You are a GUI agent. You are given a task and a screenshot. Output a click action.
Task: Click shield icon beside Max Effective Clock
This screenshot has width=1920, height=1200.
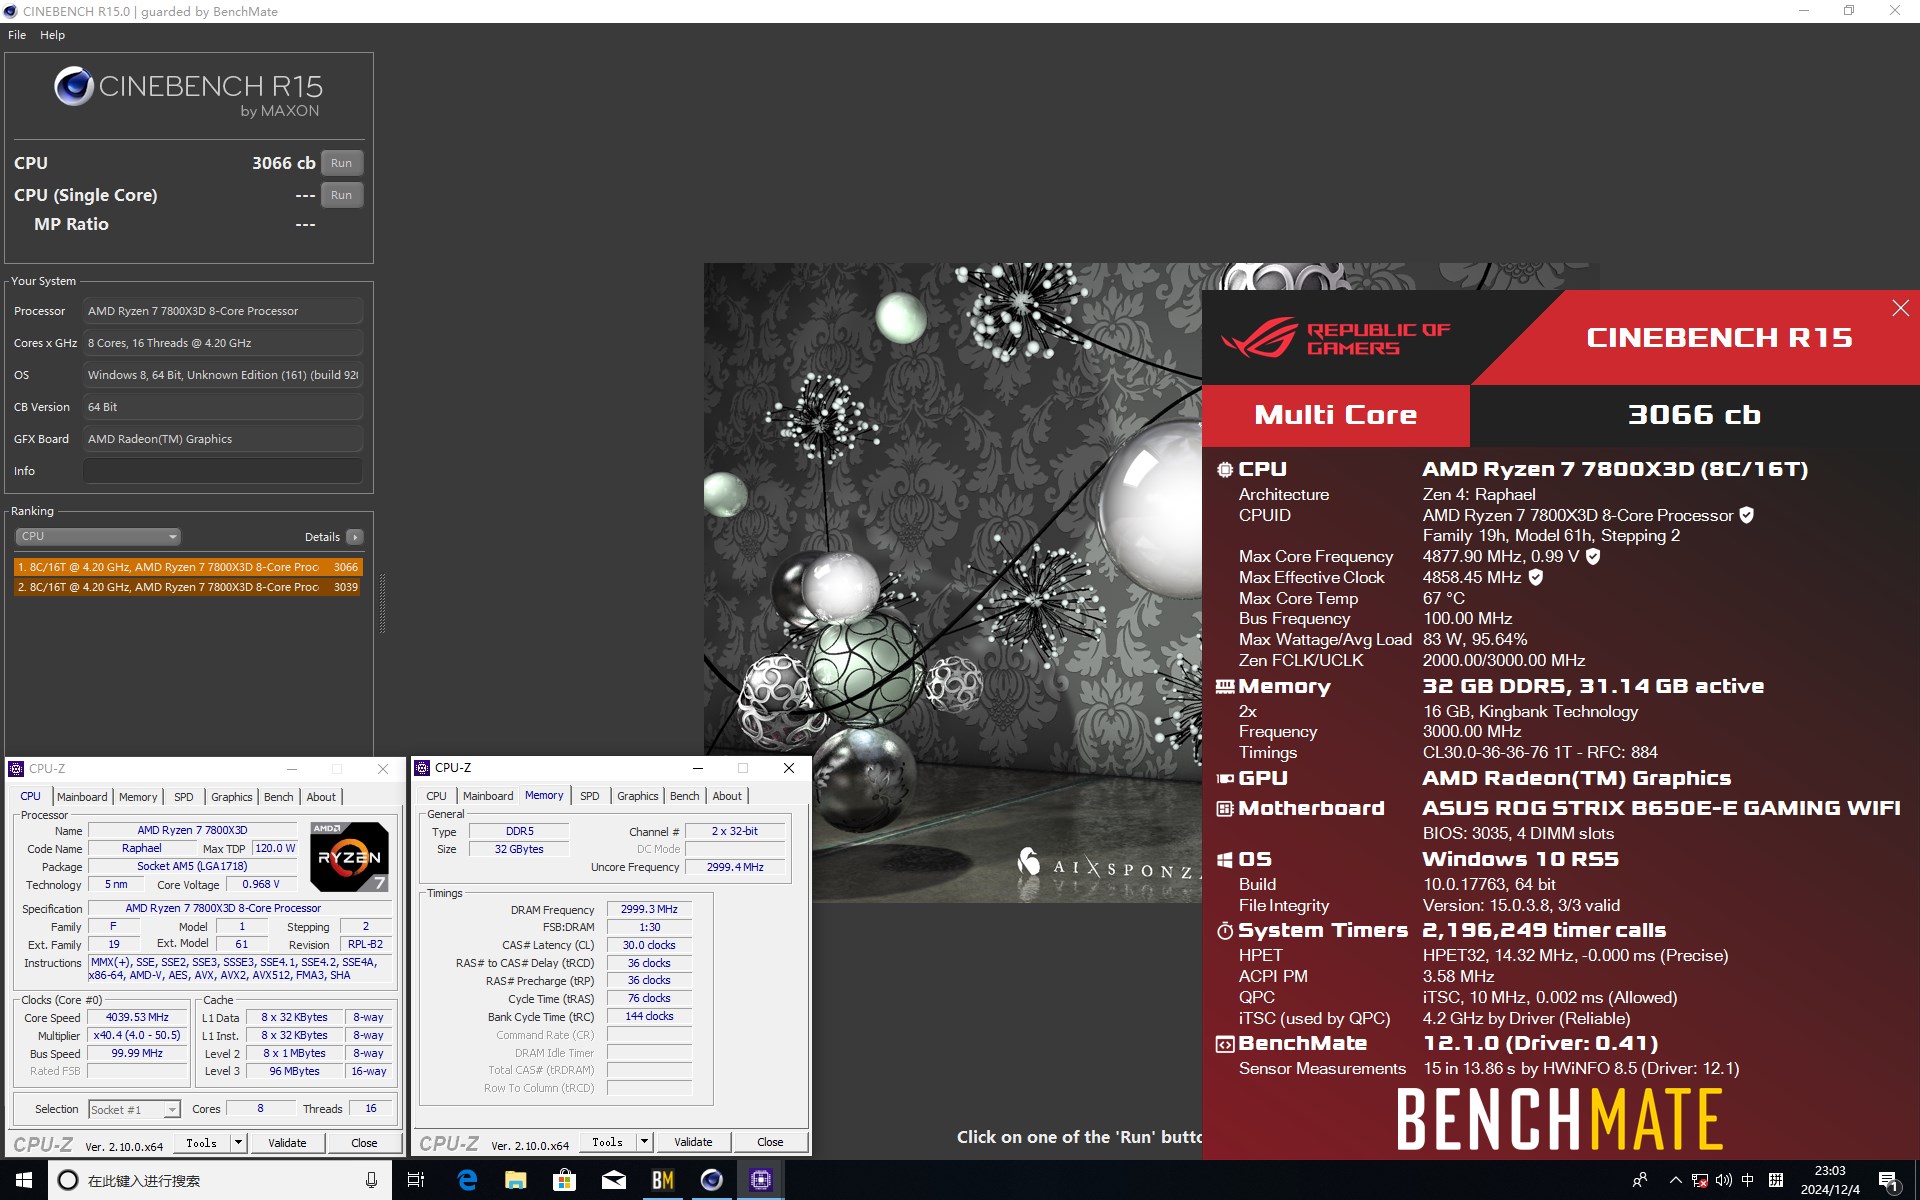(1536, 577)
